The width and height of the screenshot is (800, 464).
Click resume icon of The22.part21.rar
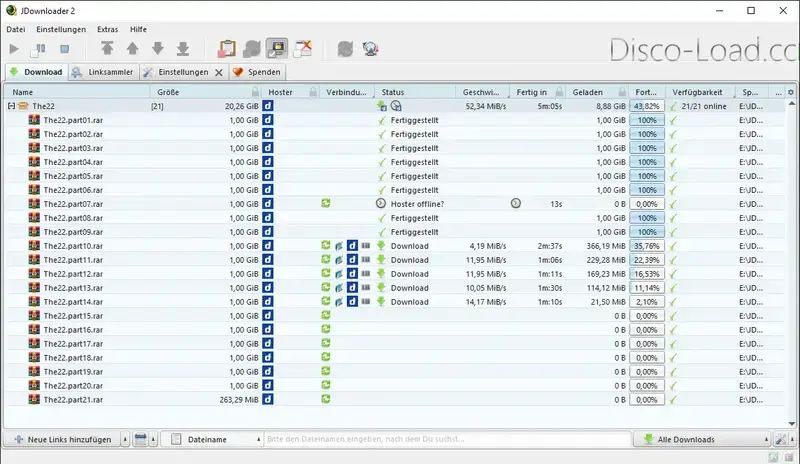pyautogui.click(x=326, y=399)
